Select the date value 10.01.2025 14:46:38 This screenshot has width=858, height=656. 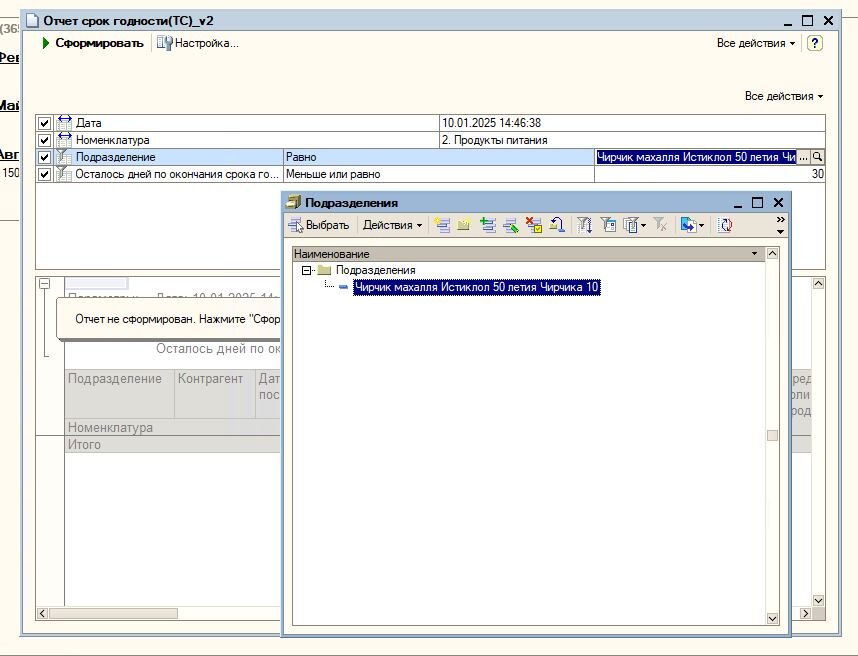pyautogui.click(x=632, y=123)
